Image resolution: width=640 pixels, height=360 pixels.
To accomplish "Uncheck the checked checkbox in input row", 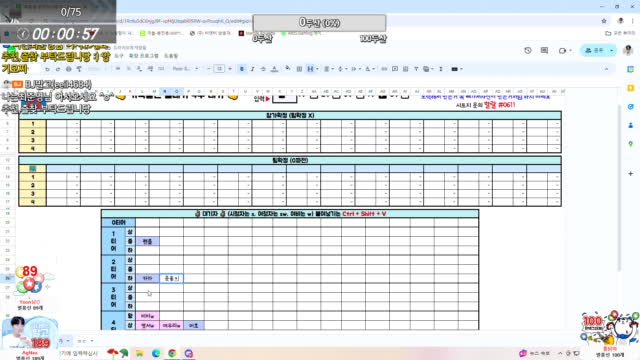I will pyautogui.click(x=382, y=96).
